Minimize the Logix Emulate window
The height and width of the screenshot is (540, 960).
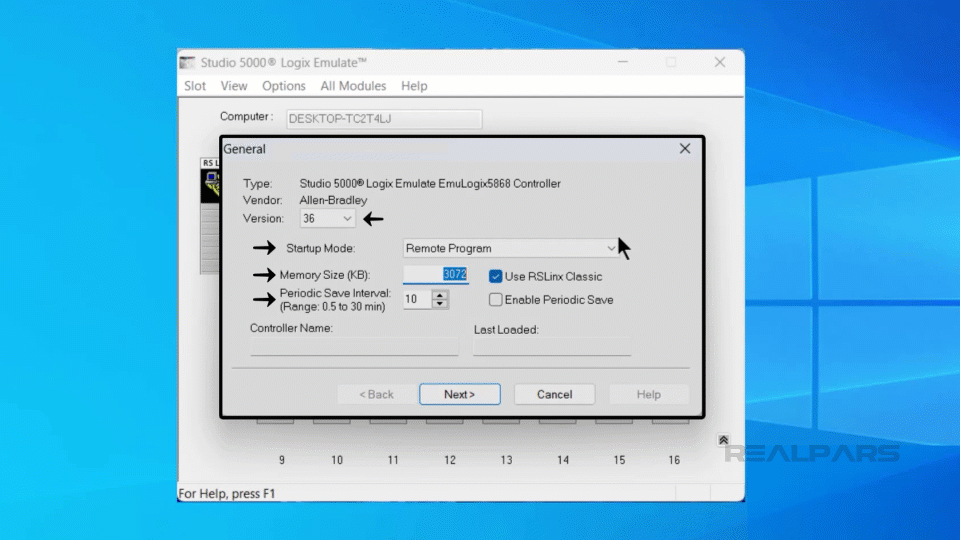623,62
